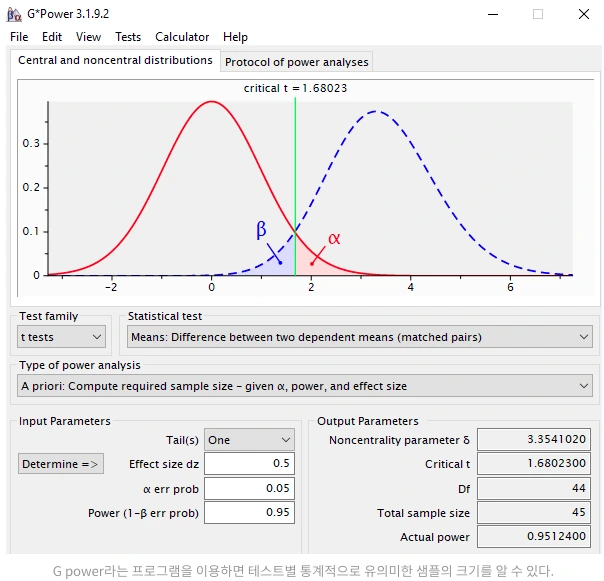604x581 pixels.
Task: Open the Edit menu
Action: 52,37
